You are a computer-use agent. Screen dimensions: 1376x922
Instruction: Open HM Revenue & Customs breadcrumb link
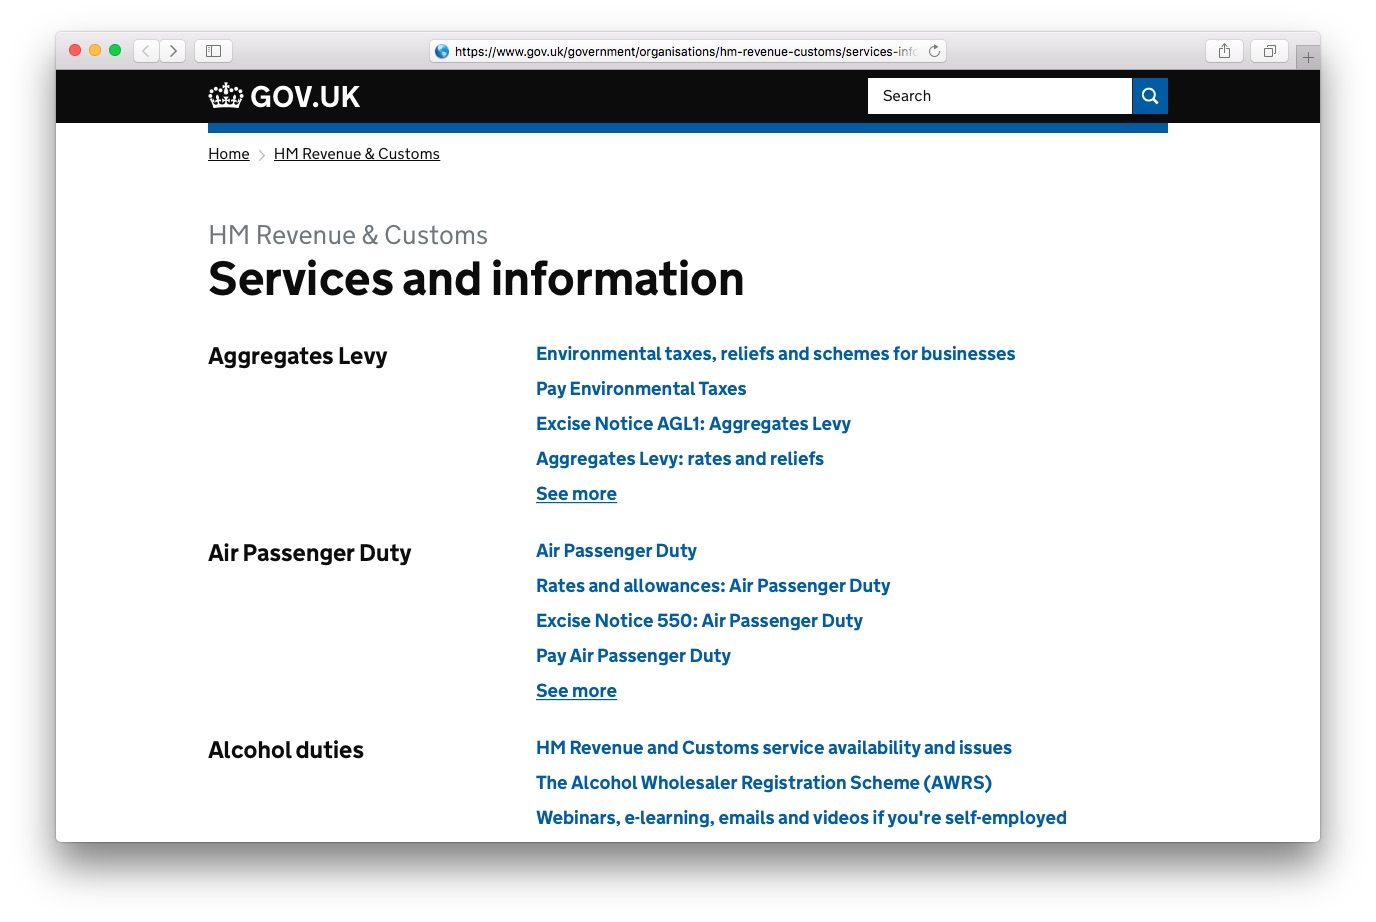point(357,154)
